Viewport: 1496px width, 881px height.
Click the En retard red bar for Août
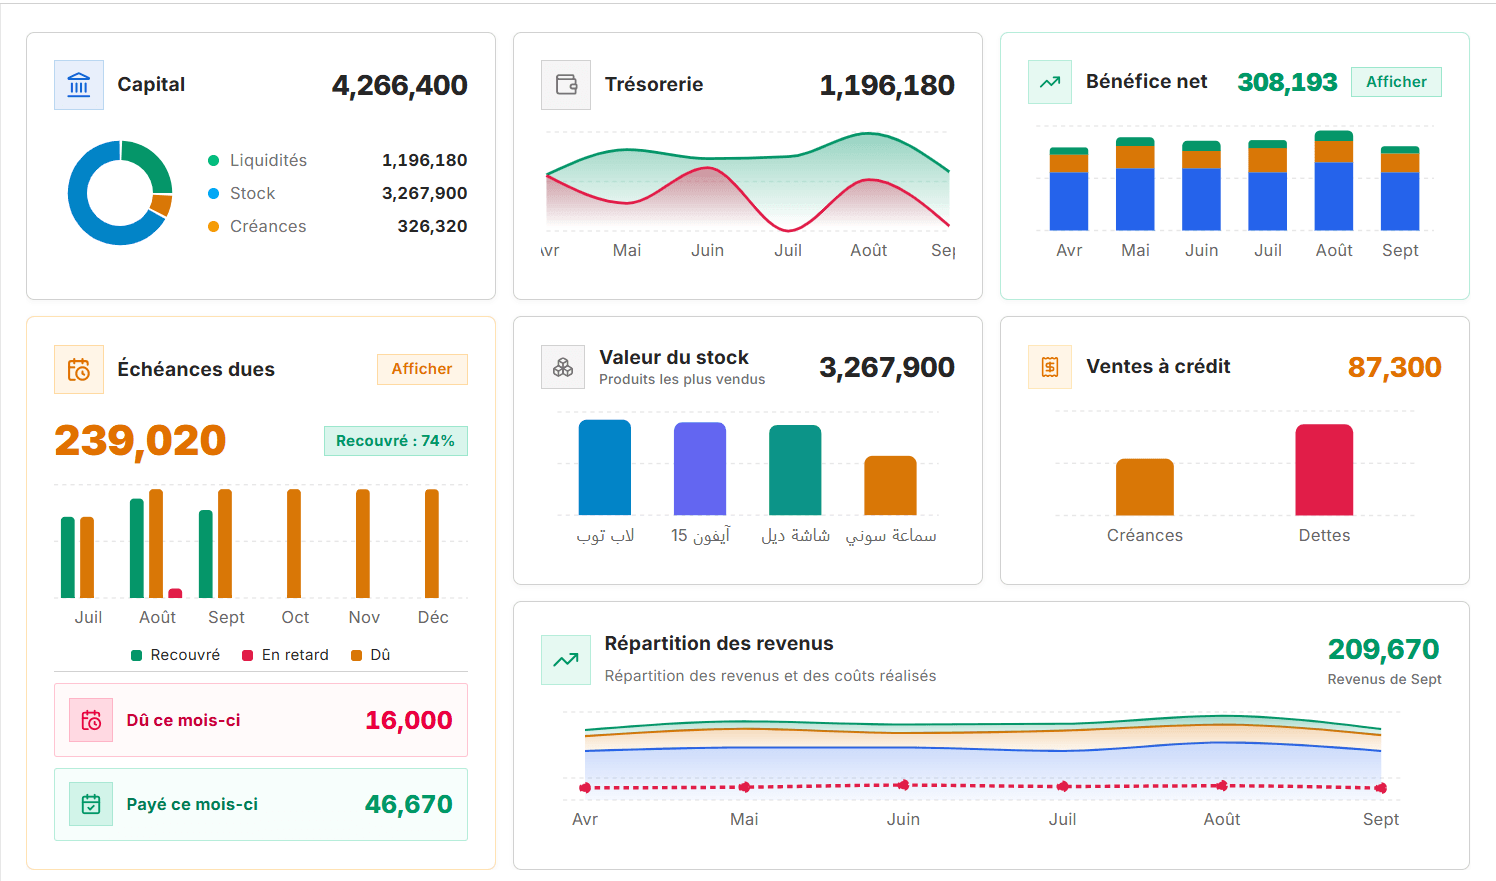click(176, 593)
